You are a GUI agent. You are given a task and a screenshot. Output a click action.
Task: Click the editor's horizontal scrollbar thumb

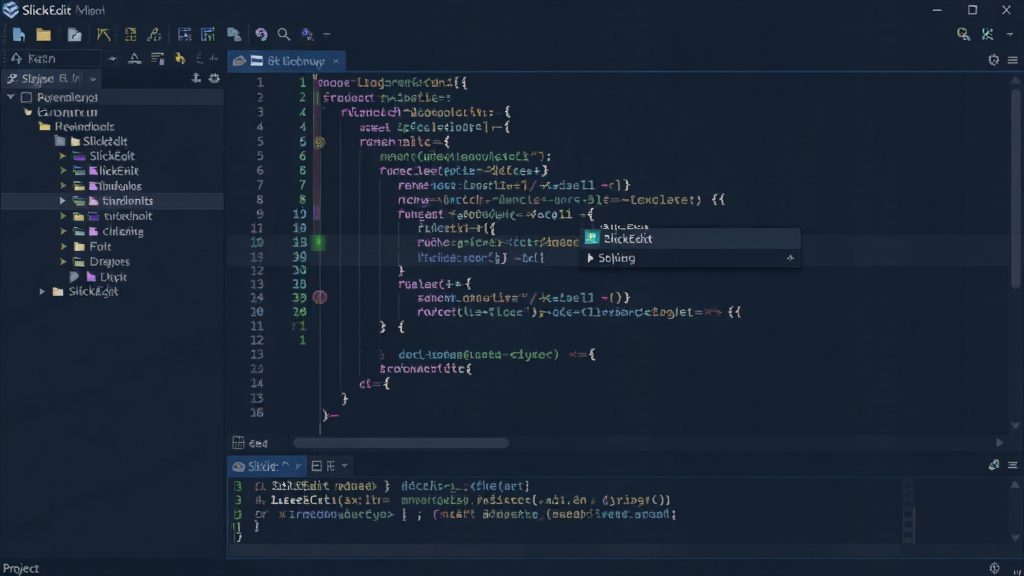point(401,443)
